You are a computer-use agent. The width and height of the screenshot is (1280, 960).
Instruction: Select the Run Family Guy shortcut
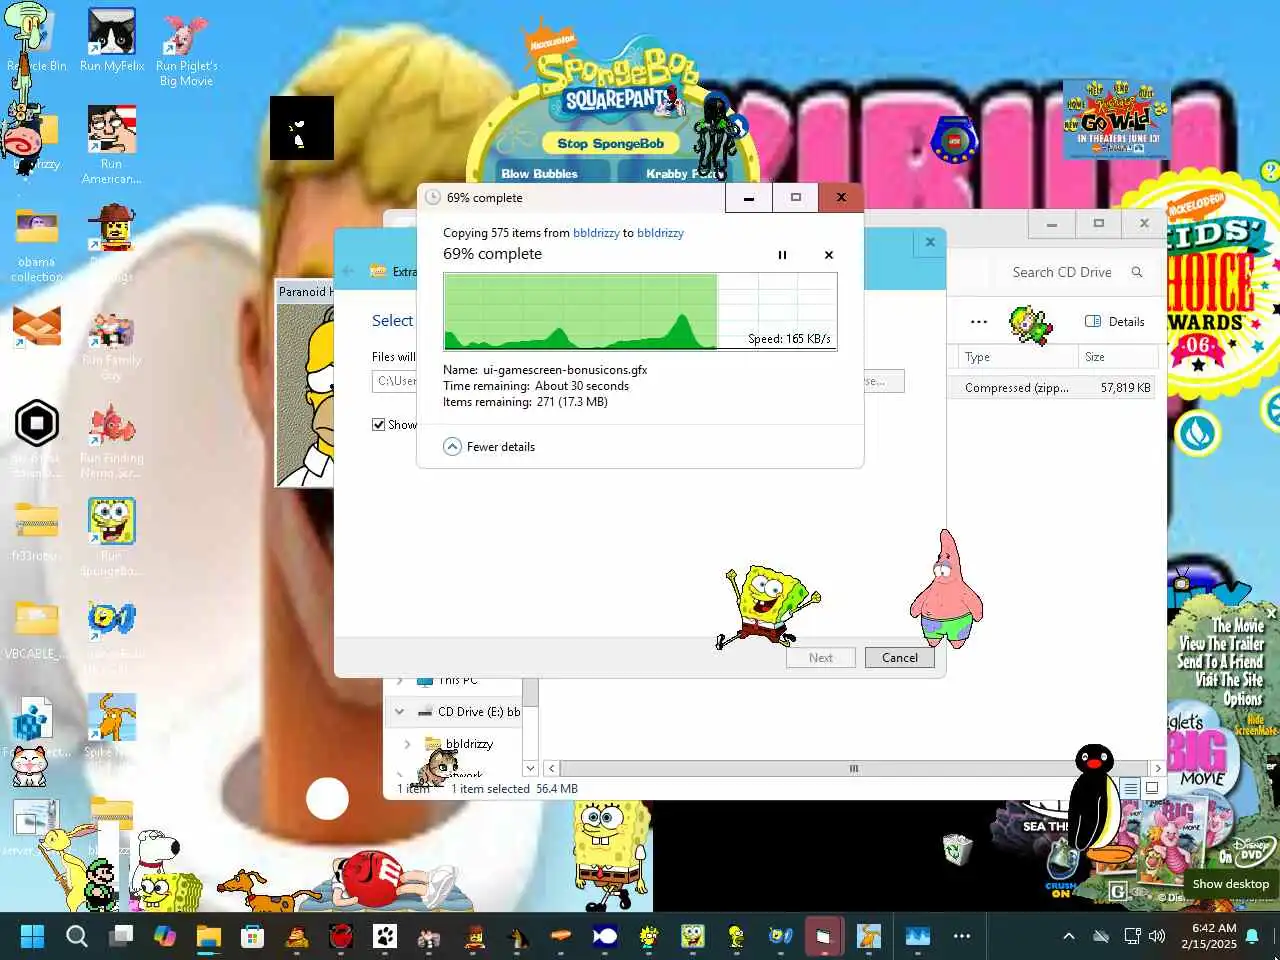pos(112,345)
